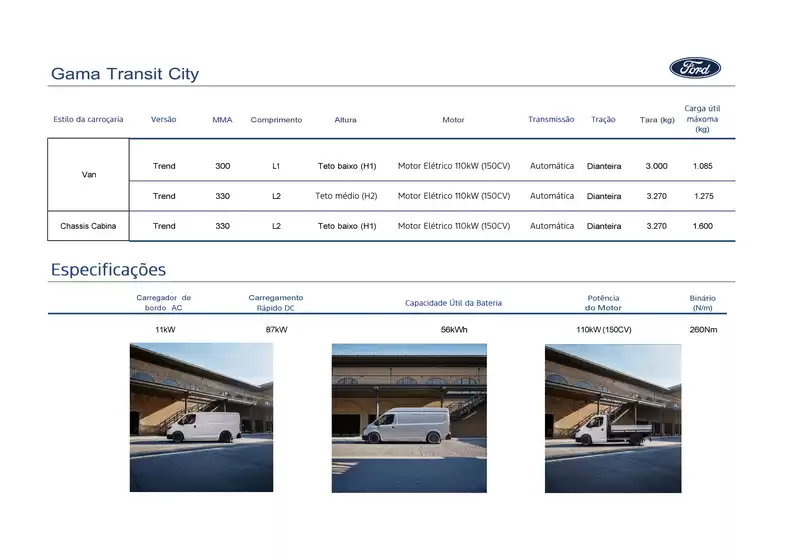Click the '87kW' fast charging value
The width and height of the screenshot is (793, 560).
click(x=277, y=330)
